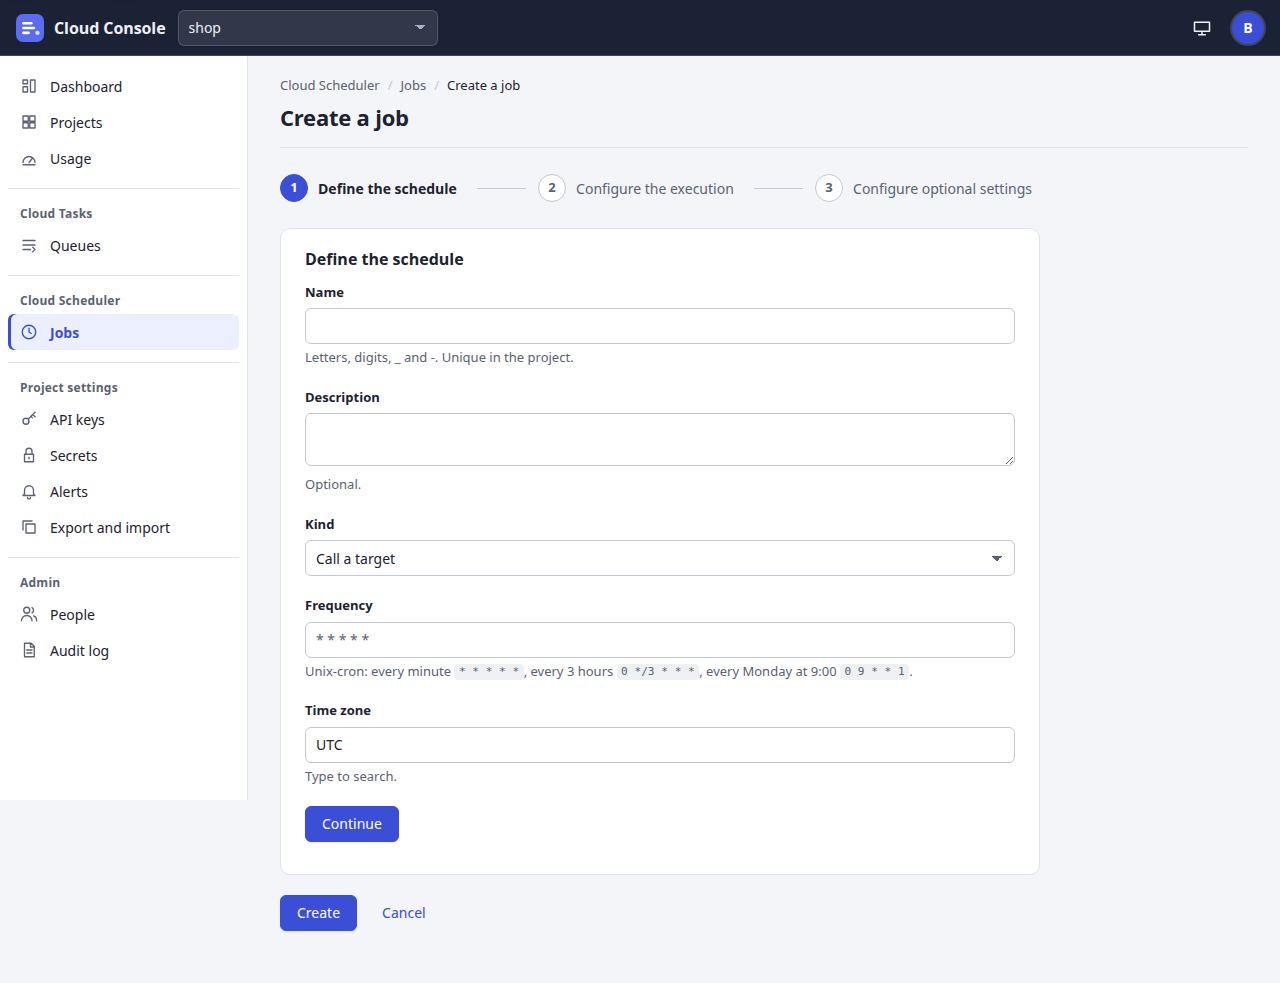Go to step 2 Configure the execution
This screenshot has width=1280, height=983.
coord(636,189)
